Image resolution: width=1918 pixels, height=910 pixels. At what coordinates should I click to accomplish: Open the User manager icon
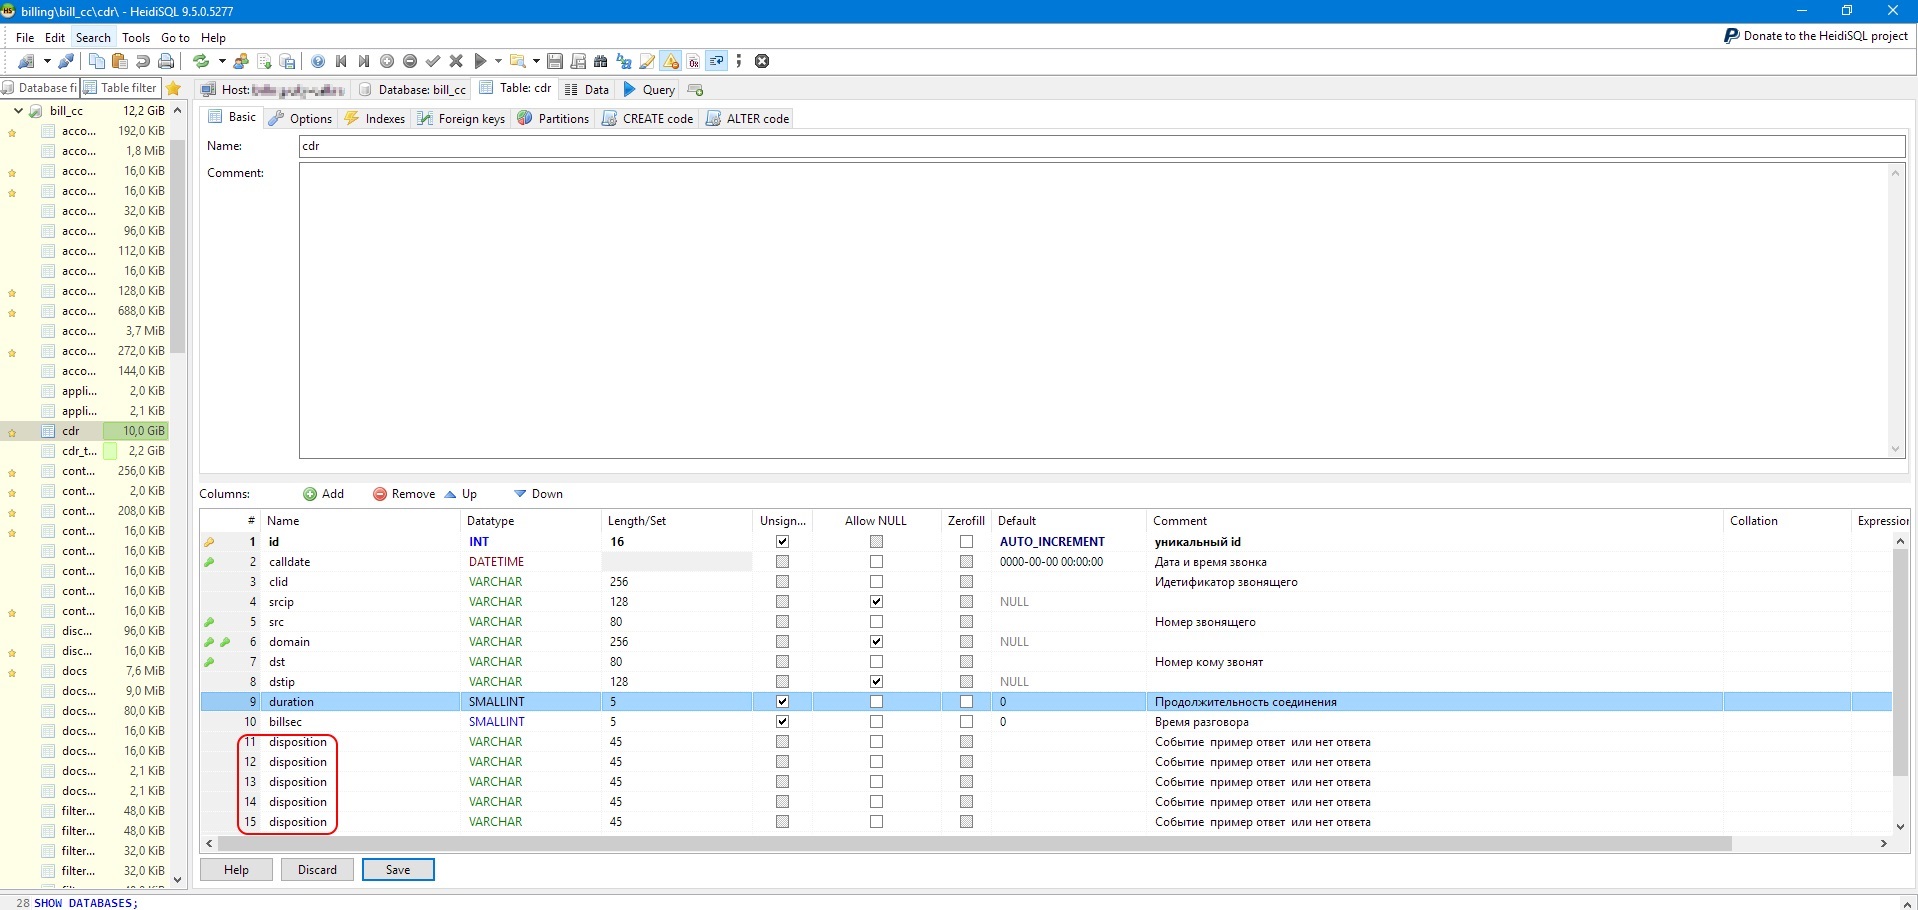tap(242, 61)
